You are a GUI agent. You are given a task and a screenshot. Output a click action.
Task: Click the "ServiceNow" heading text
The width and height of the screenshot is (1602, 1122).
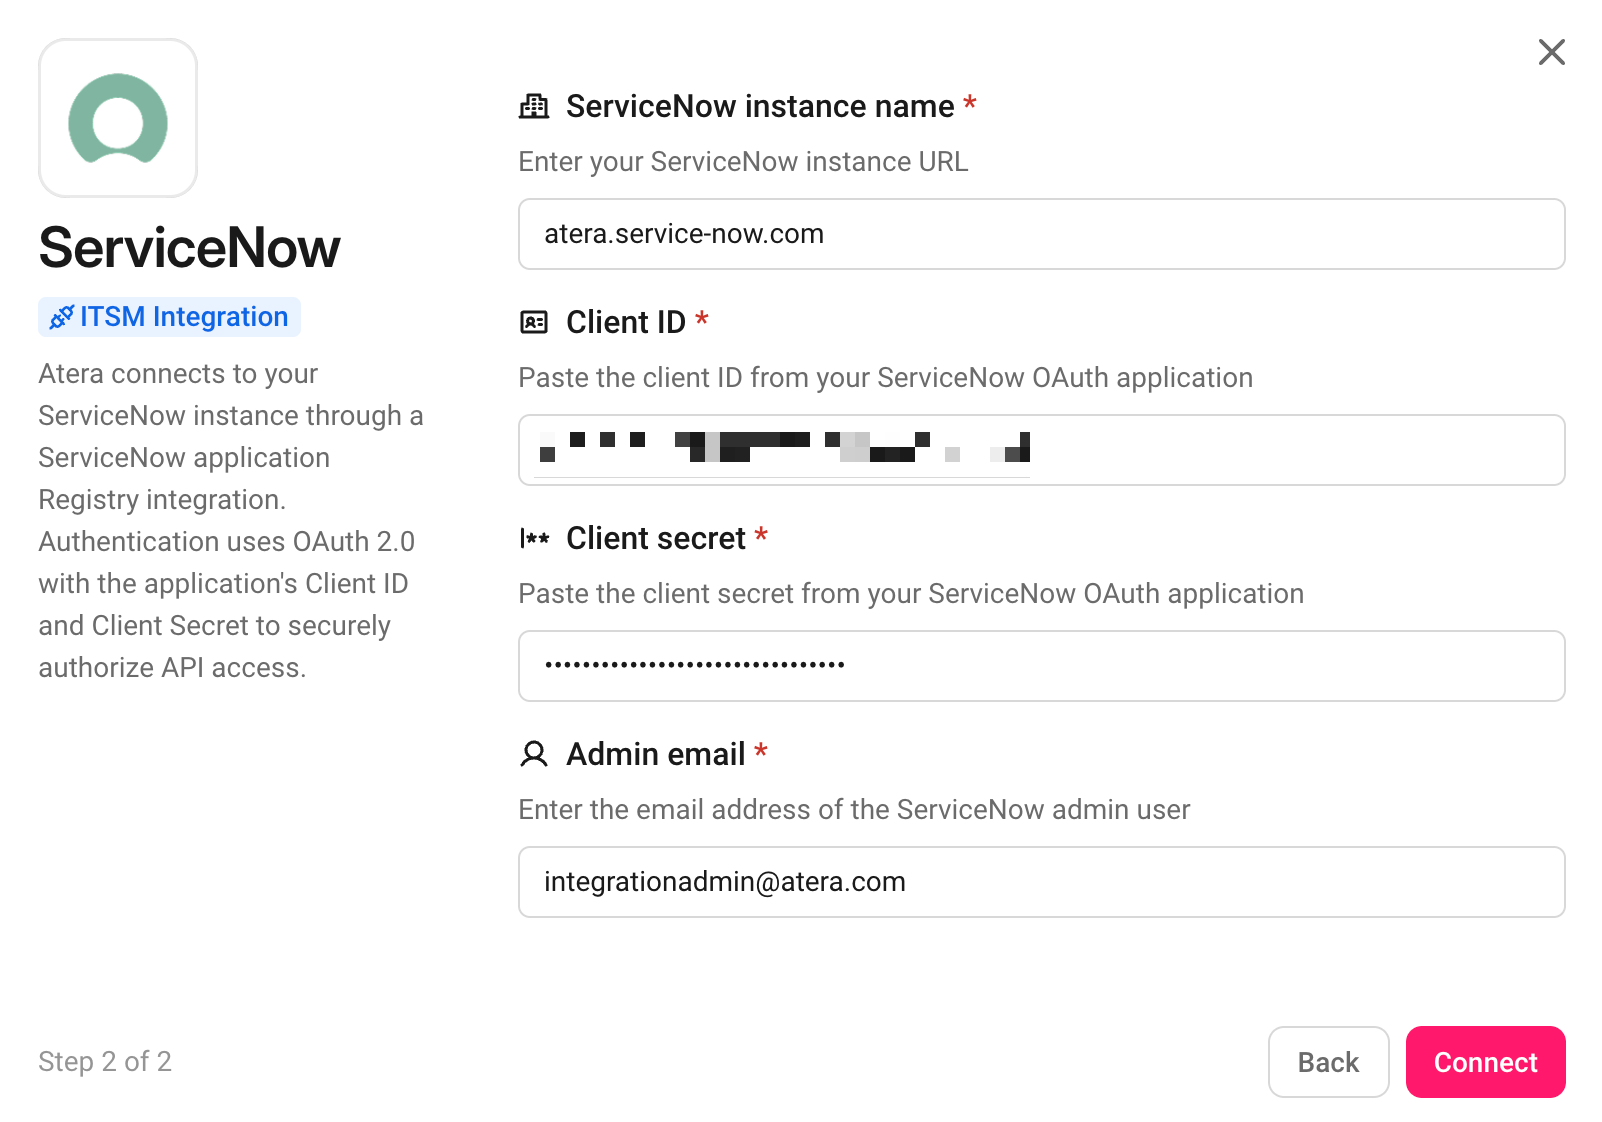click(x=189, y=248)
